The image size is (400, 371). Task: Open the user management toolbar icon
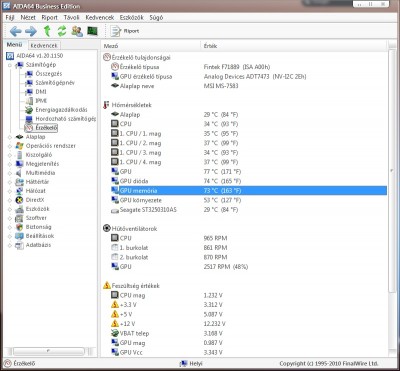(x=77, y=31)
